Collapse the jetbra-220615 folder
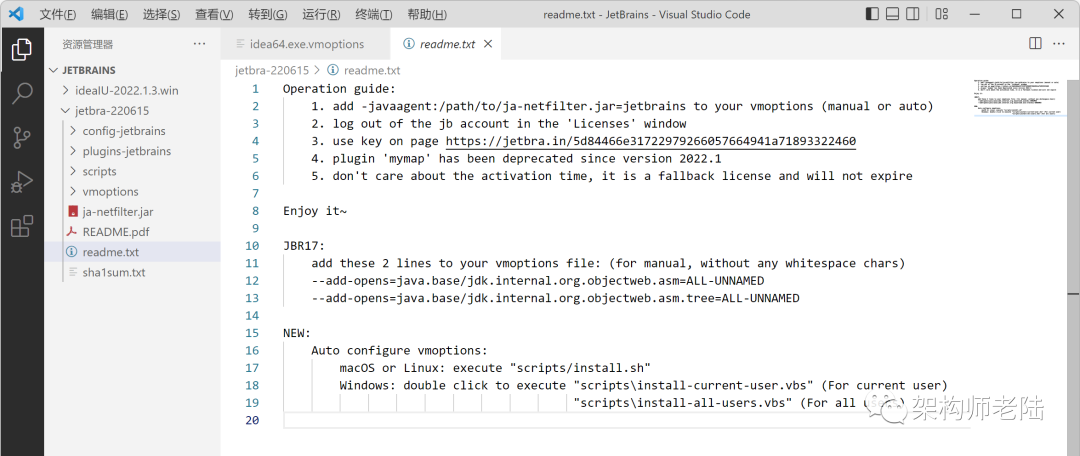The image size is (1080, 456). pos(65,110)
